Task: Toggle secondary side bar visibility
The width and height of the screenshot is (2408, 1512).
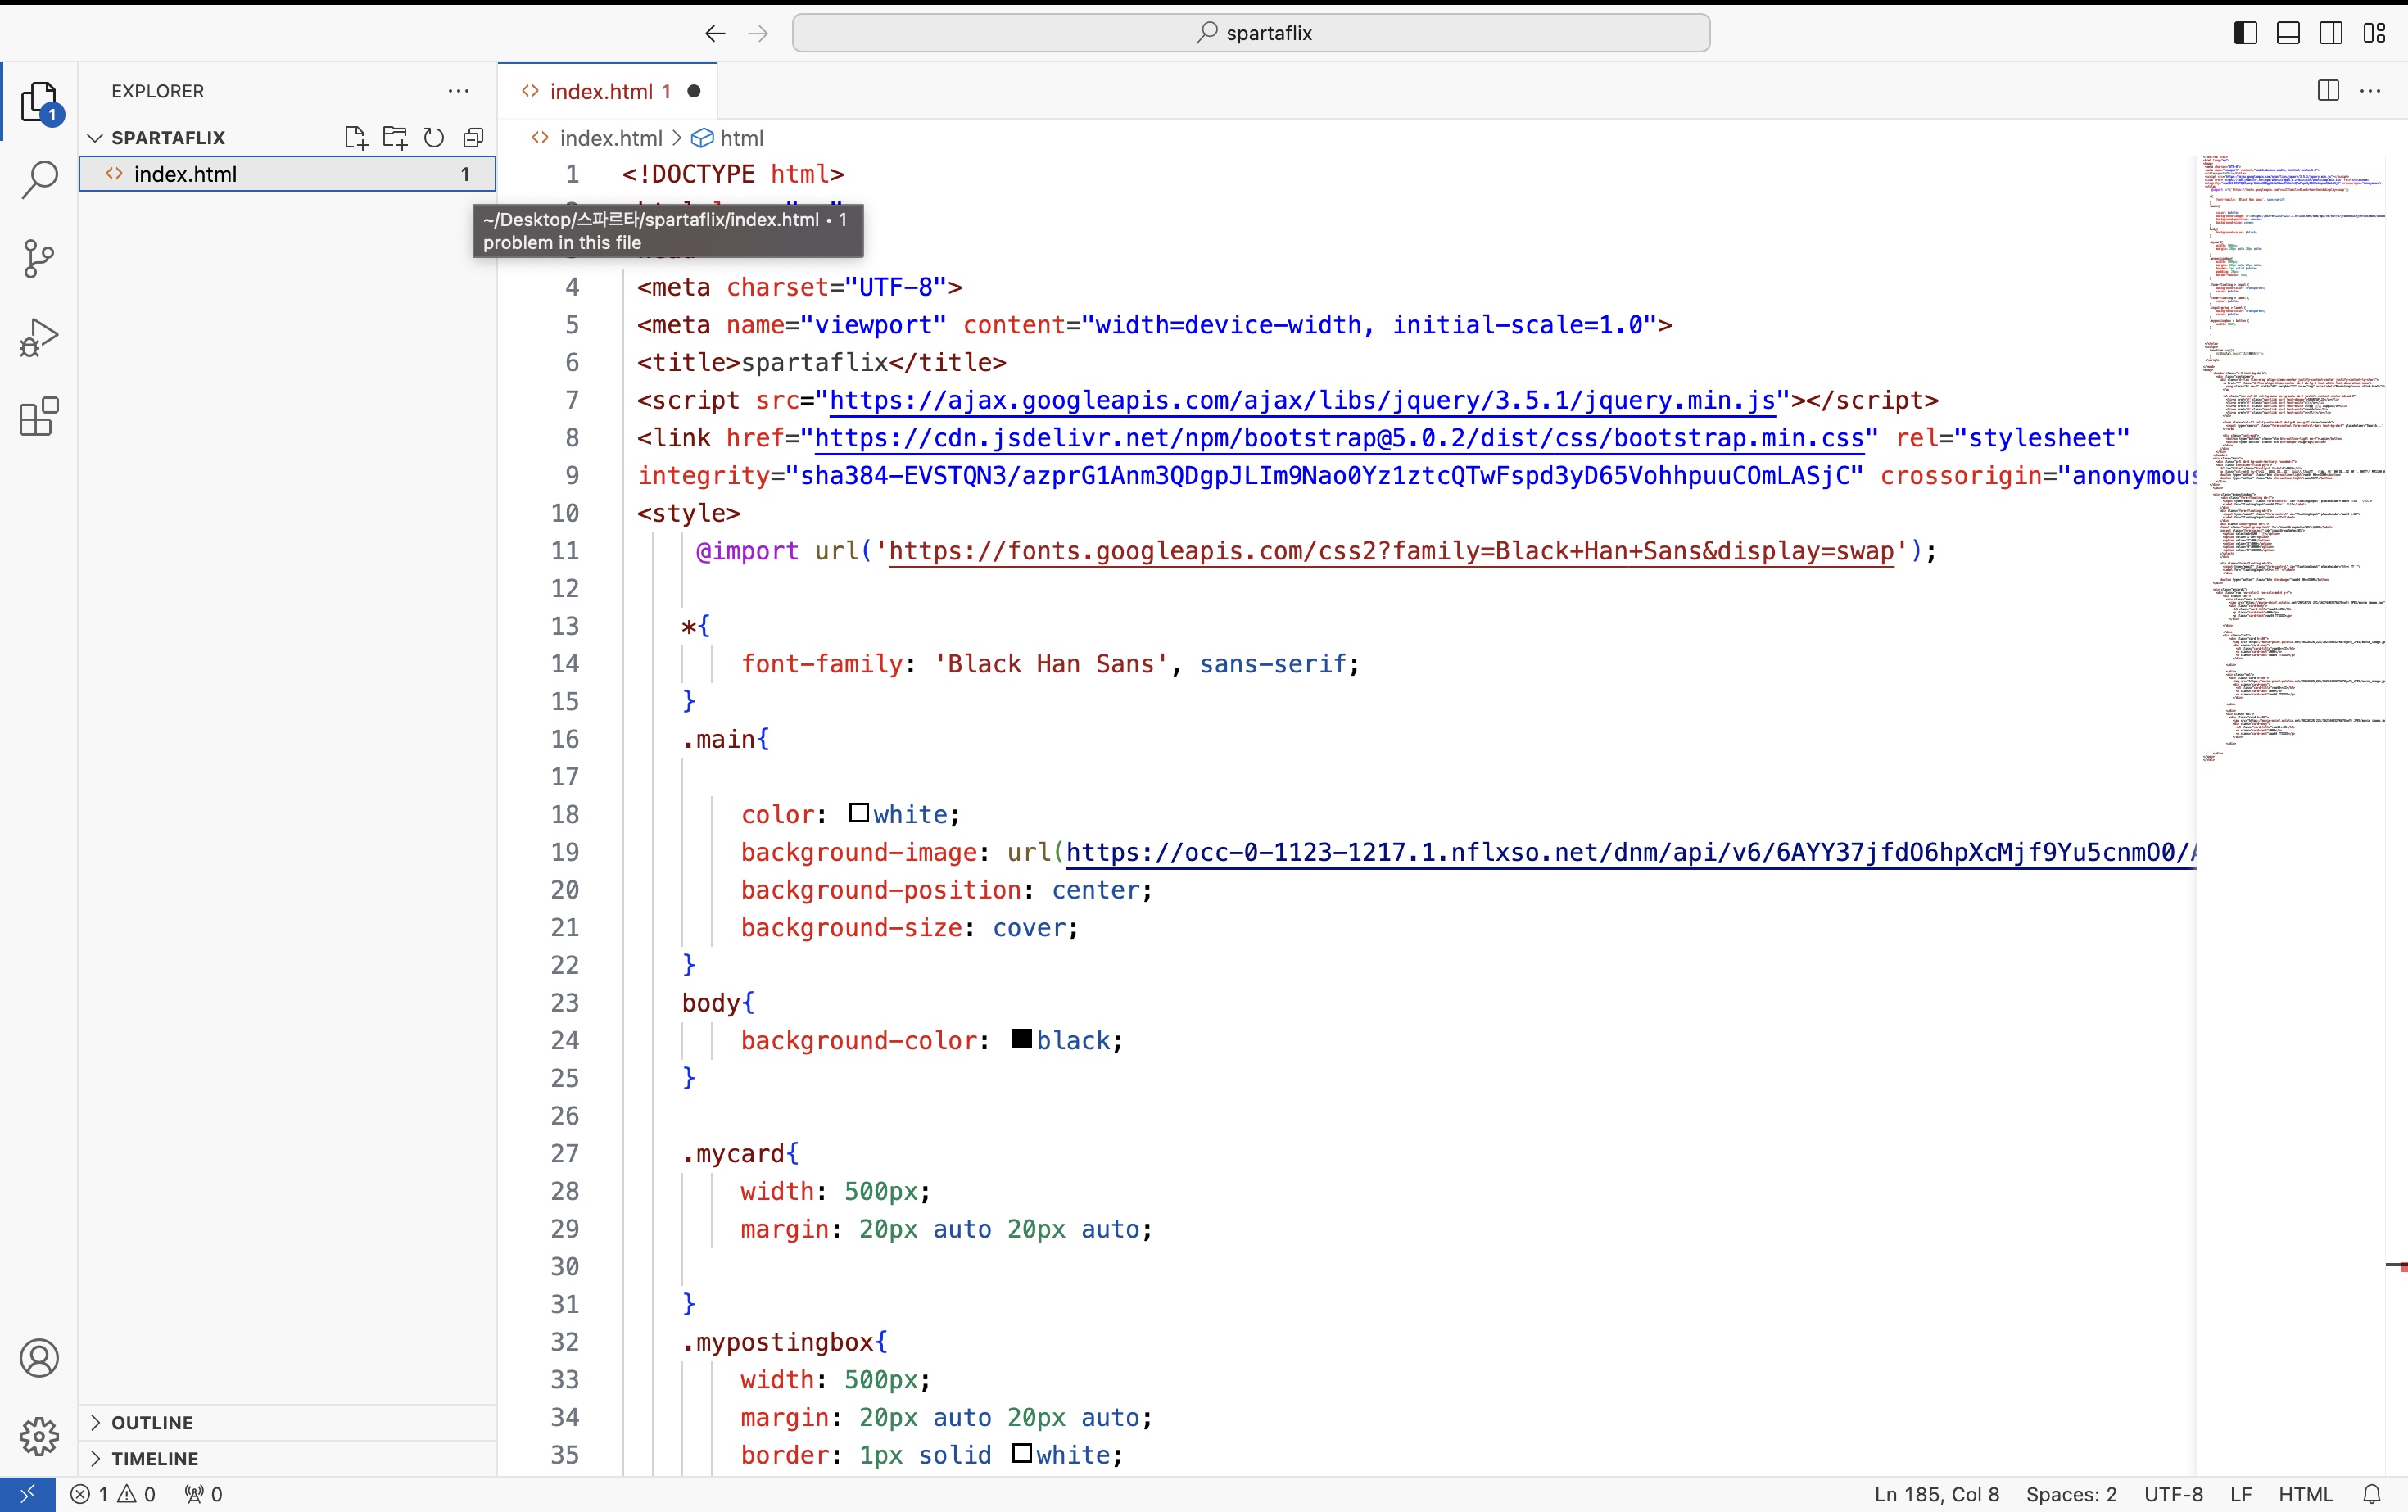Action: (2331, 33)
